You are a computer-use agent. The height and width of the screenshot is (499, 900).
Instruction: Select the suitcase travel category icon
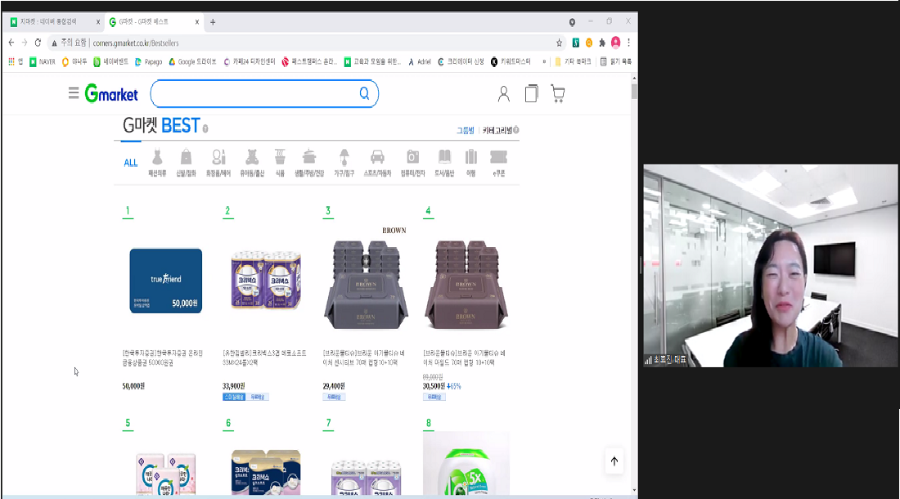coord(471,163)
